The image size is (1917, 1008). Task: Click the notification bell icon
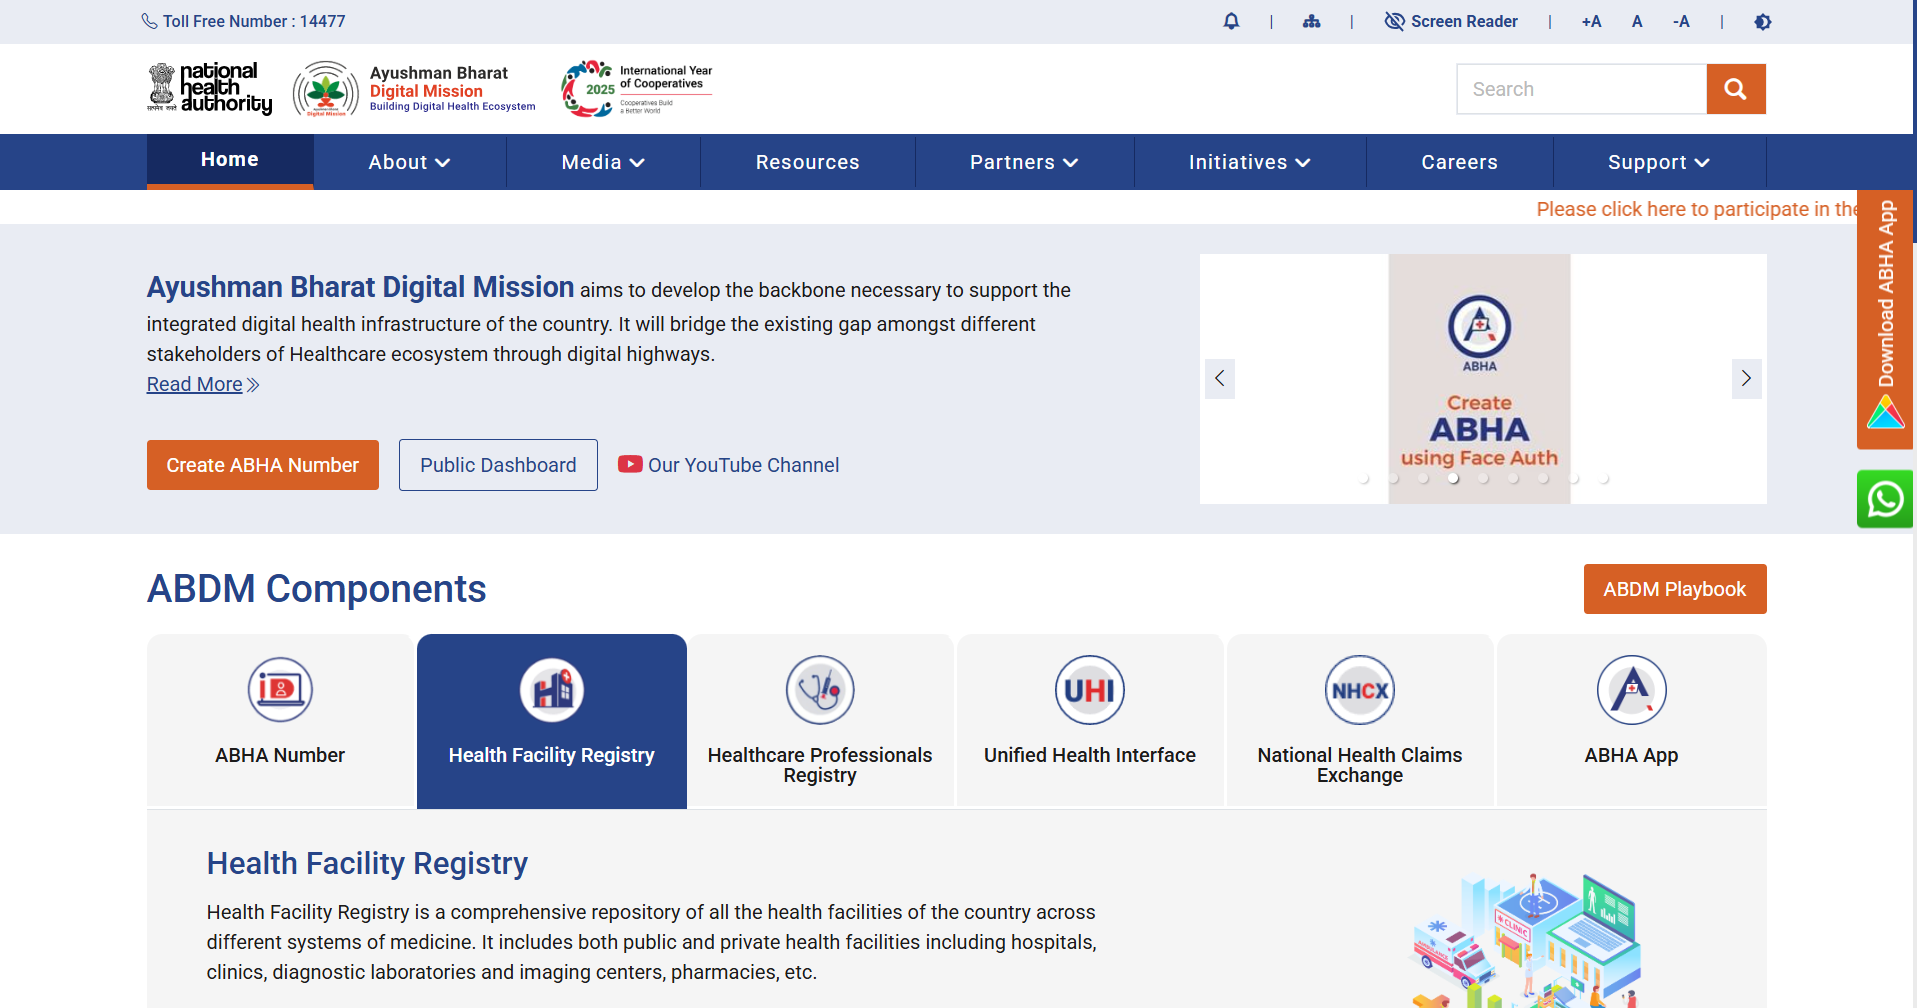coord(1231,21)
